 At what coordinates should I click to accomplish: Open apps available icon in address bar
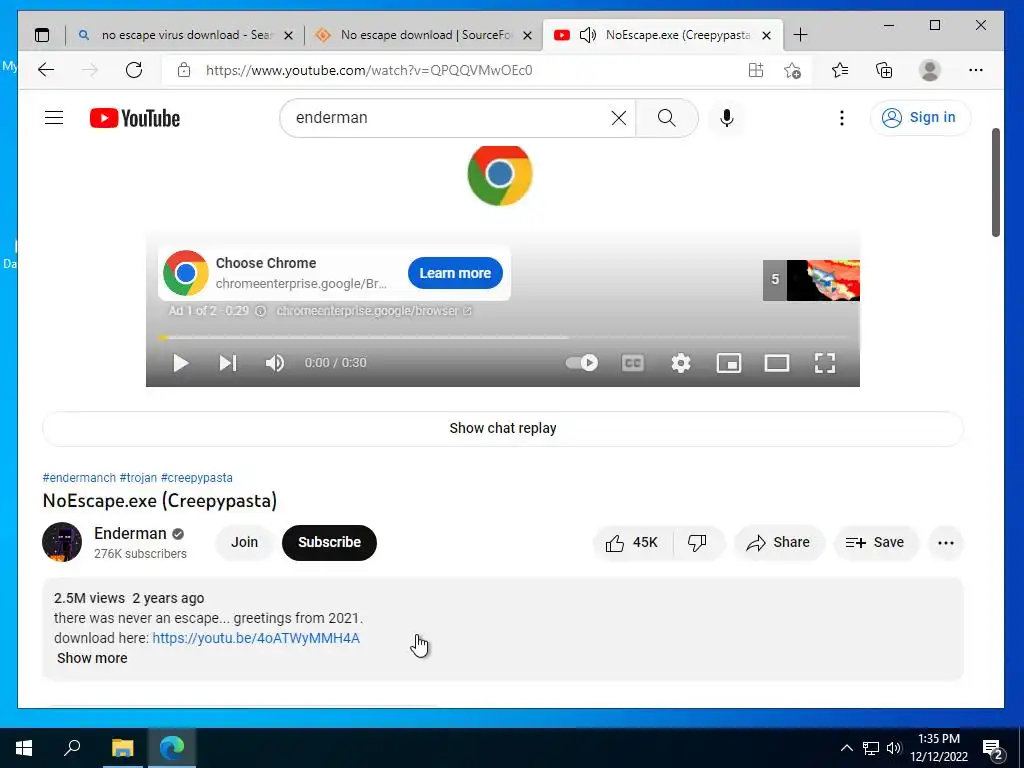tap(756, 70)
